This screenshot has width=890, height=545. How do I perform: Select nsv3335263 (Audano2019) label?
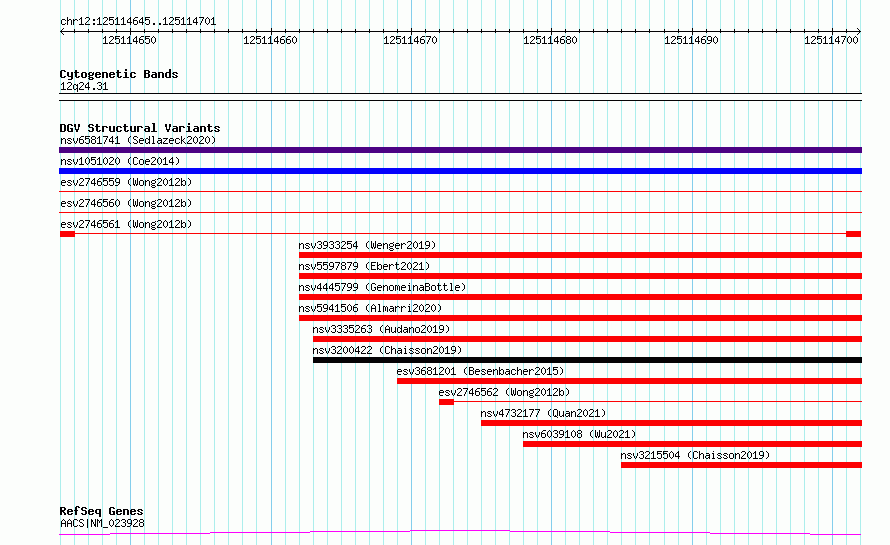[381, 329]
